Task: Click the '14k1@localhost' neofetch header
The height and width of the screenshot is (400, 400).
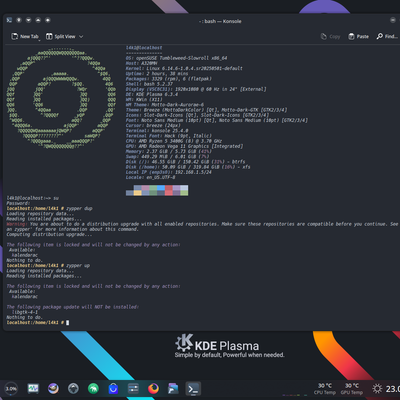Action: point(144,48)
